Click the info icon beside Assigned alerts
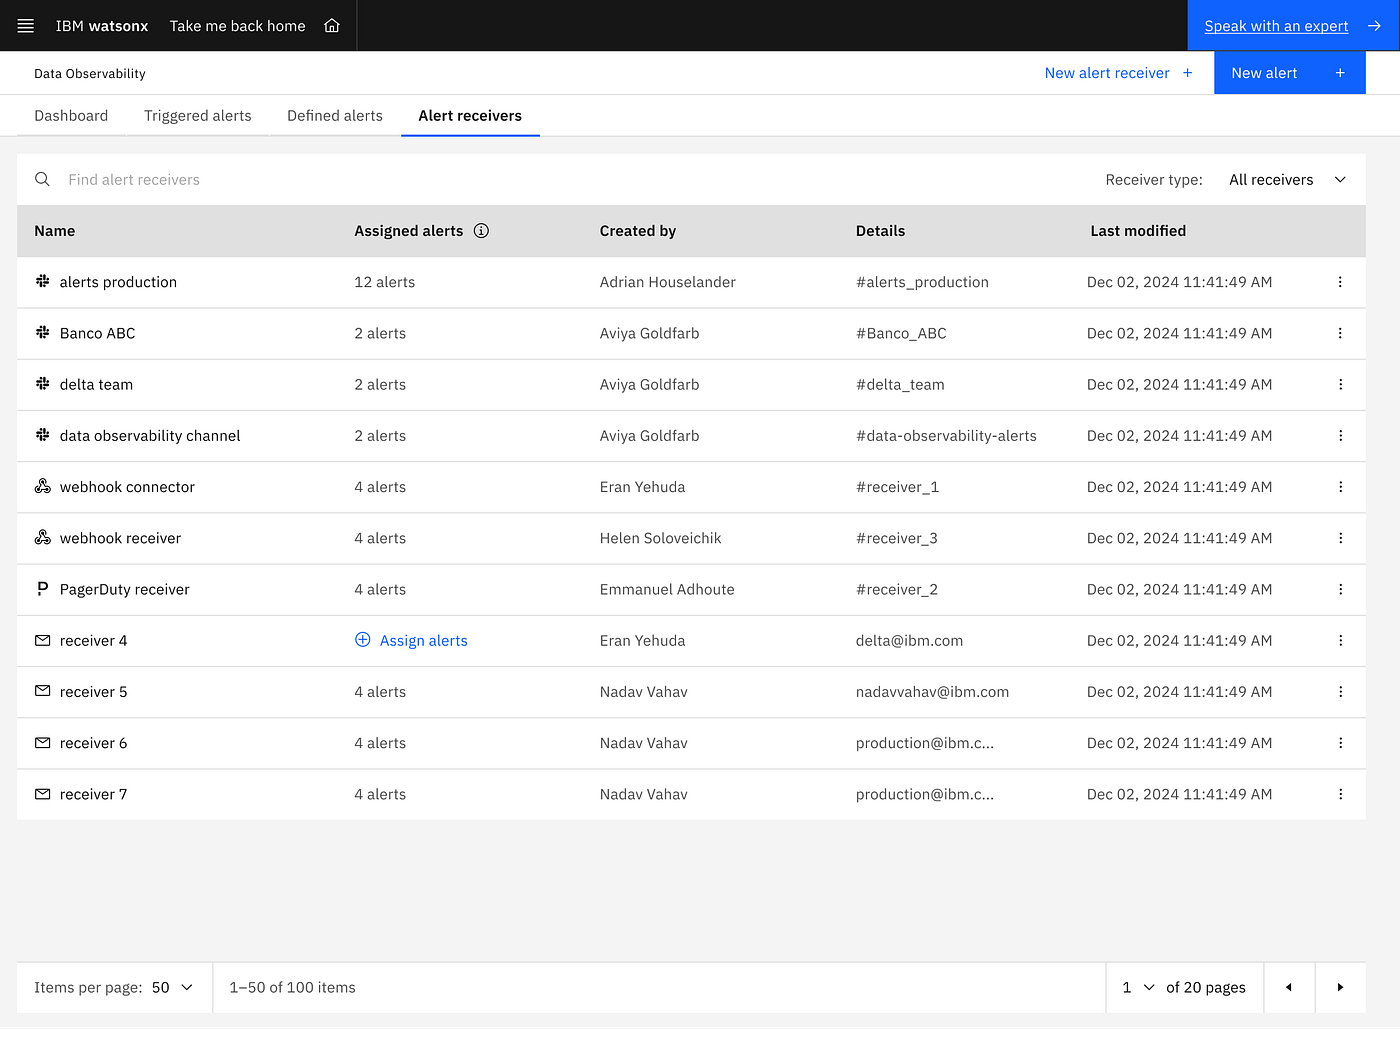Screen dimensions: 1400x1046 click(481, 231)
